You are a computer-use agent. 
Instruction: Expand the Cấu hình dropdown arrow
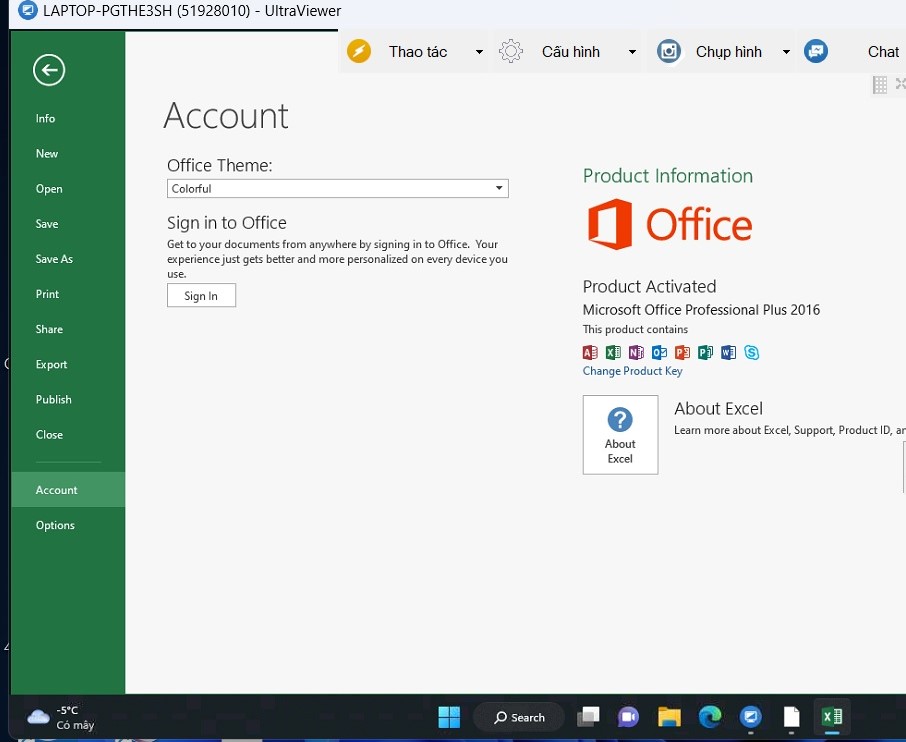[632, 52]
